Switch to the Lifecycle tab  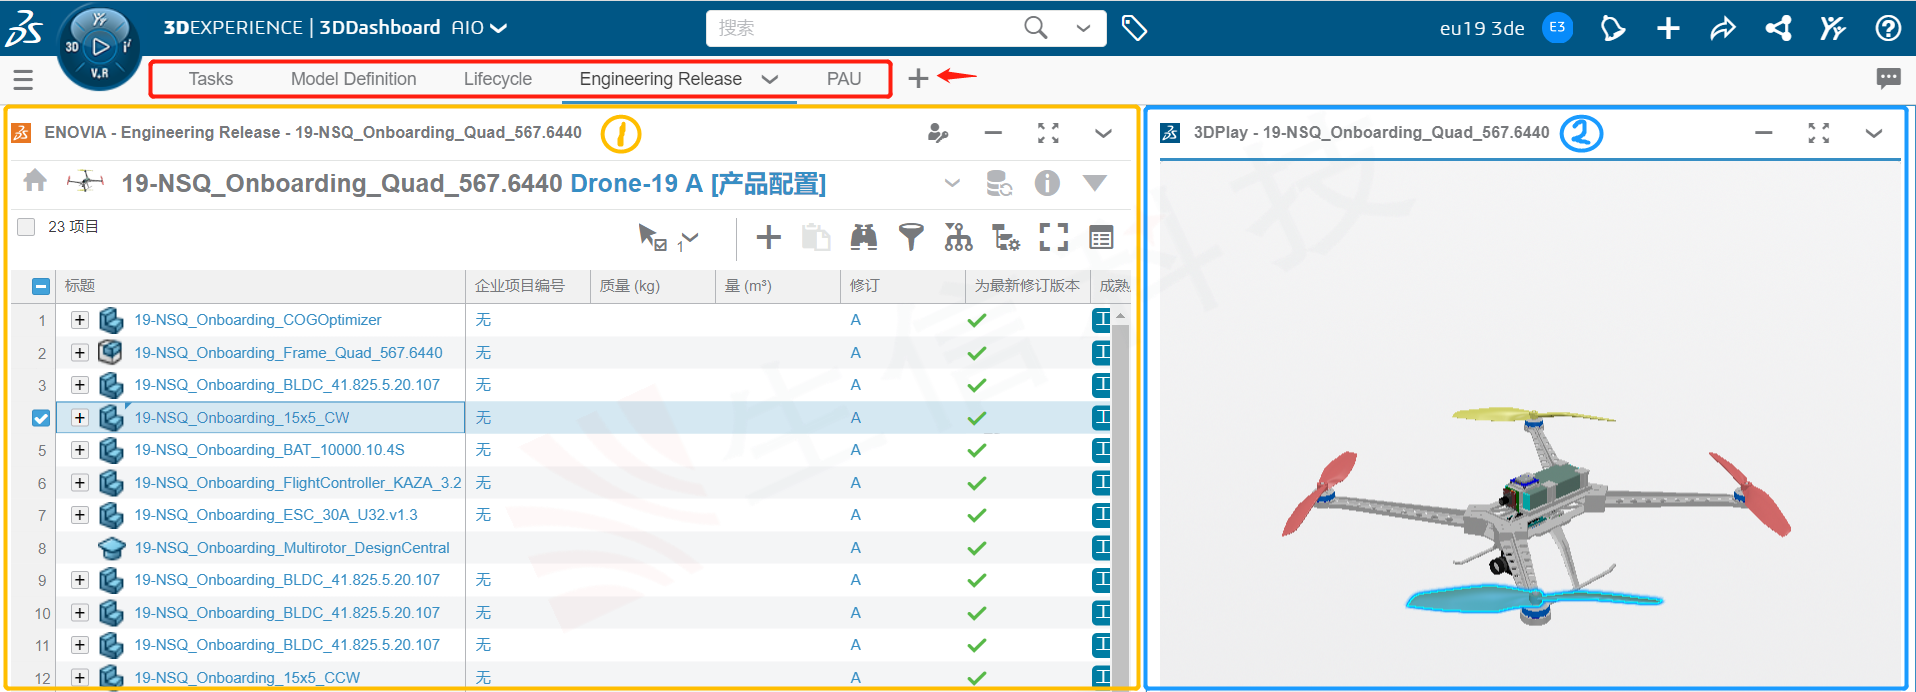click(x=497, y=79)
